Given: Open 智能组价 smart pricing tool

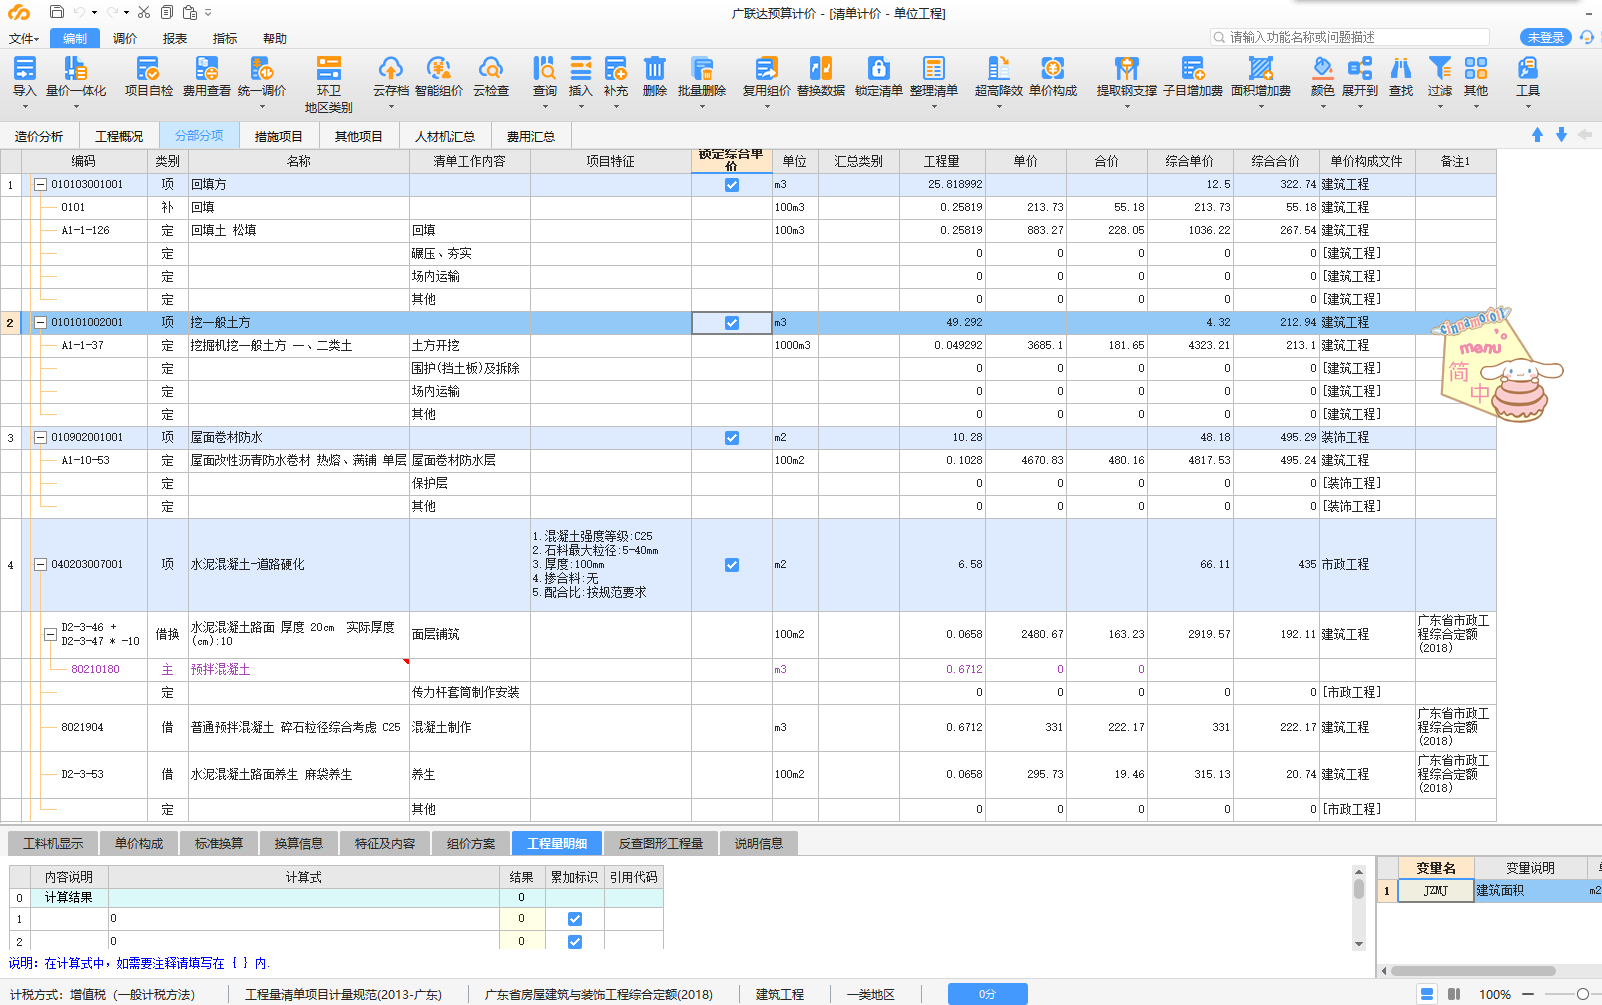Looking at the screenshot, I should tap(438, 76).
